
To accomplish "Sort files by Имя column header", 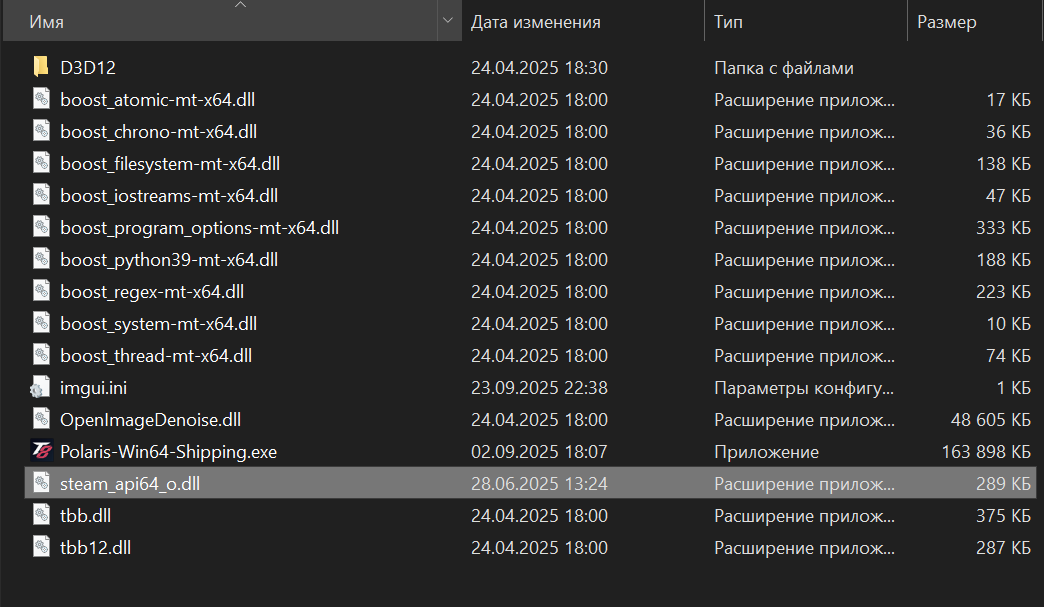I will click(48, 22).
